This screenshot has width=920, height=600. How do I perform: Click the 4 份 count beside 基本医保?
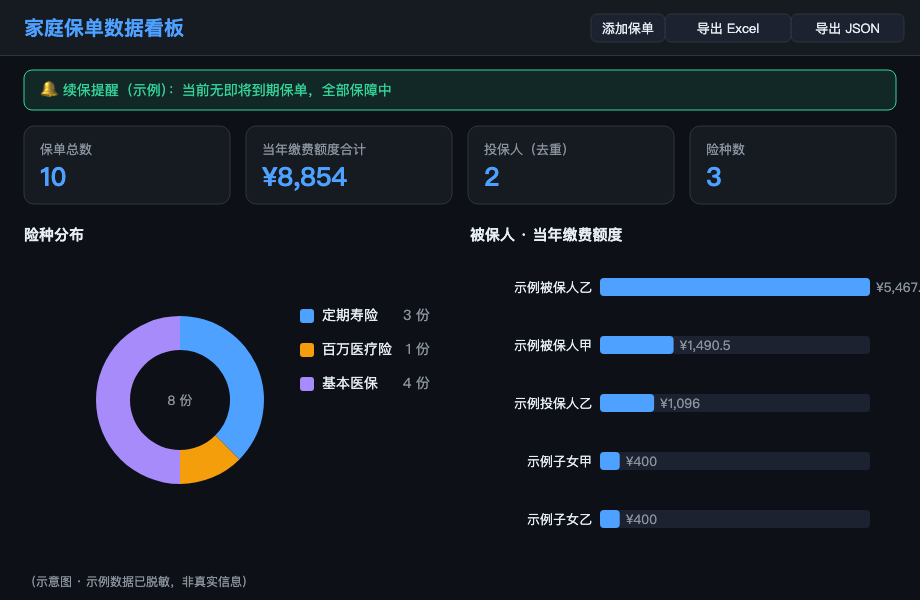(x=416, y=384)
